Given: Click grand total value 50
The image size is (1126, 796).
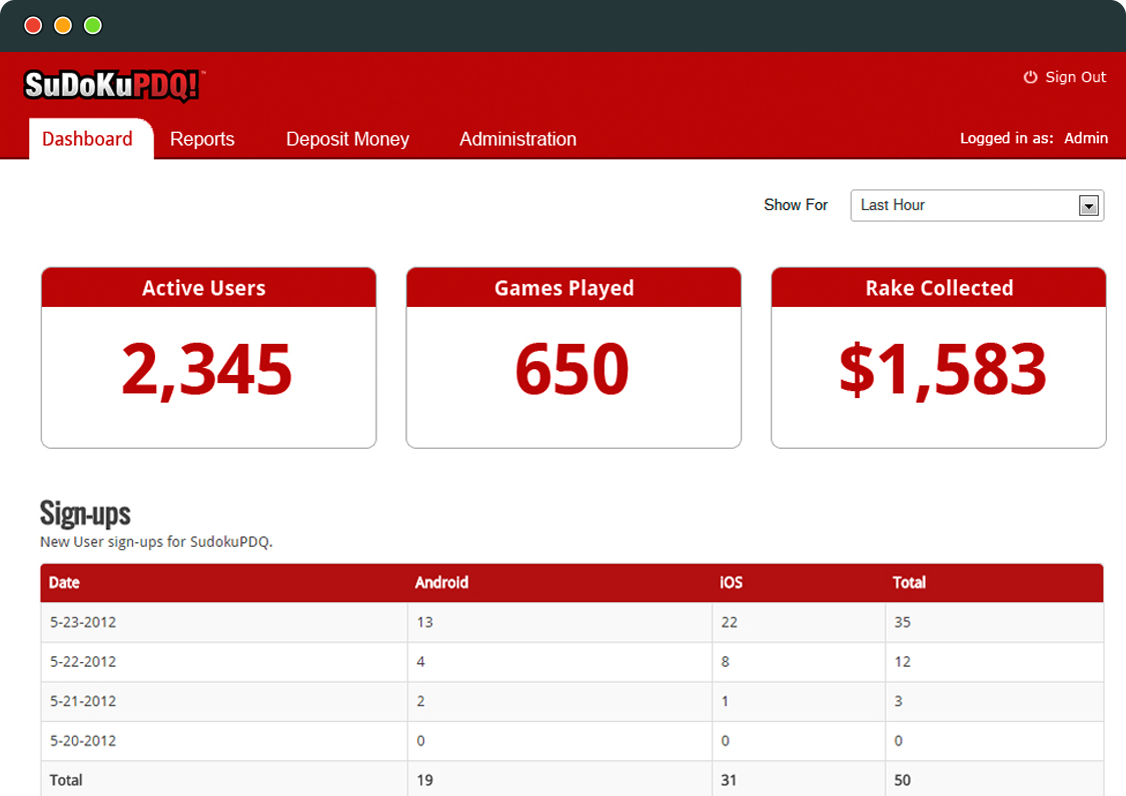Looking at the screenshot, I should point(902,780).
